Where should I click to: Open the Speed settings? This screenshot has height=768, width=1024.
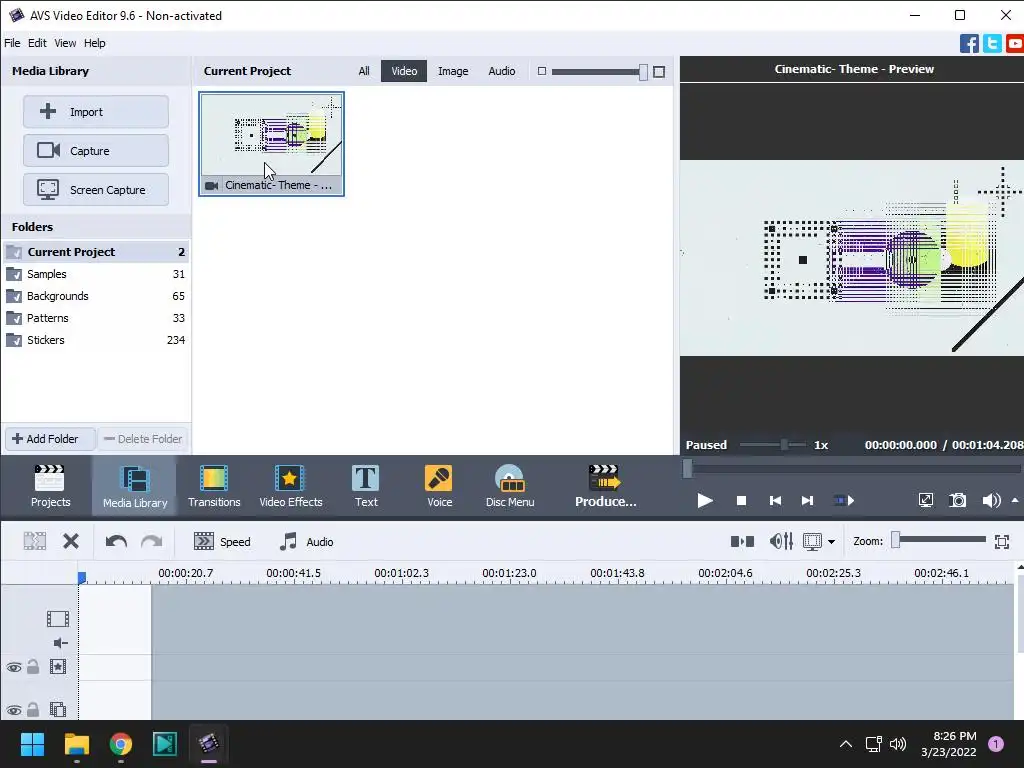coord(222,541)
